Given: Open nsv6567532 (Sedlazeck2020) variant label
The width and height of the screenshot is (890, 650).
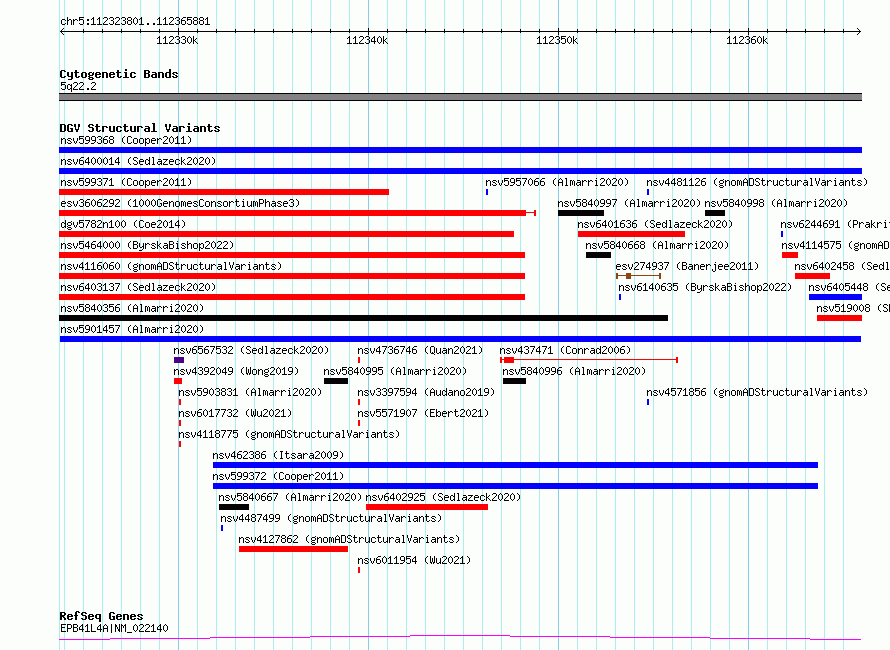Looking at the screenshot, I should pos(251,350).
